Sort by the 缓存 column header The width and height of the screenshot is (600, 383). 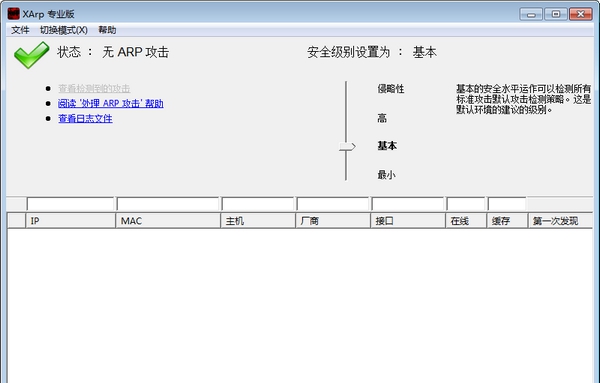pos(507,221)
